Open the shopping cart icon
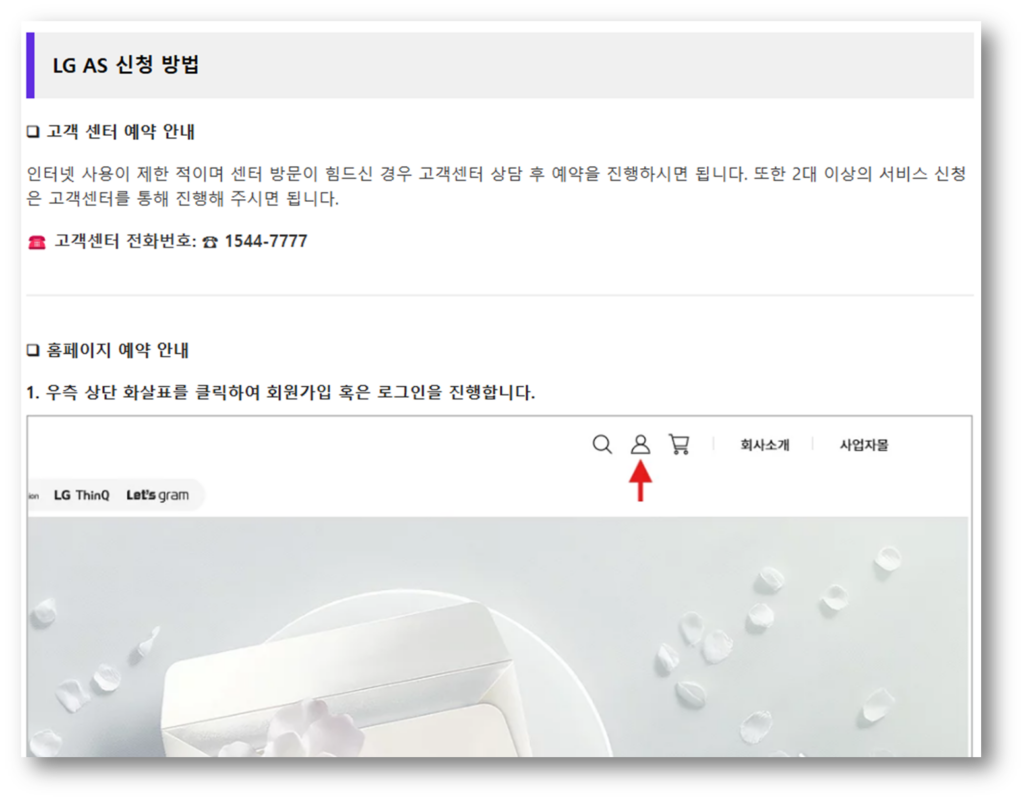1024x800 pixels. pyautogui.click(x=679, y=445)
